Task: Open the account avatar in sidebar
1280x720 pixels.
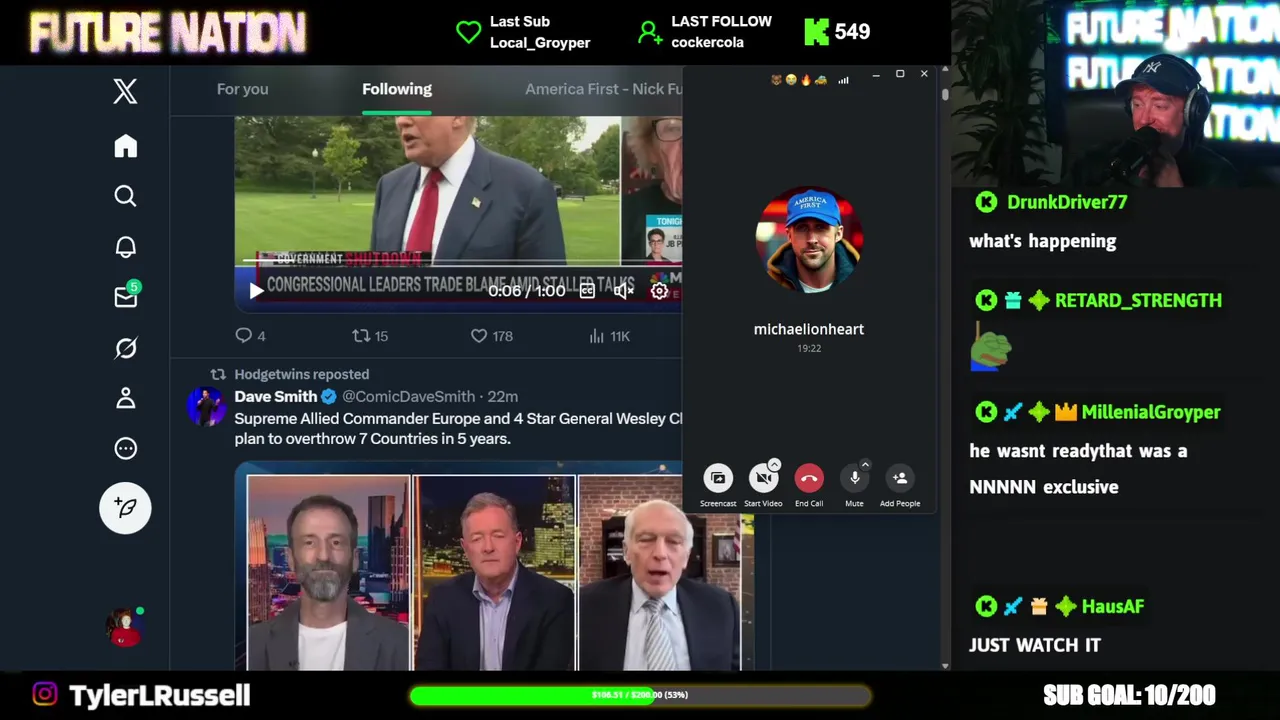Action: 125,626
